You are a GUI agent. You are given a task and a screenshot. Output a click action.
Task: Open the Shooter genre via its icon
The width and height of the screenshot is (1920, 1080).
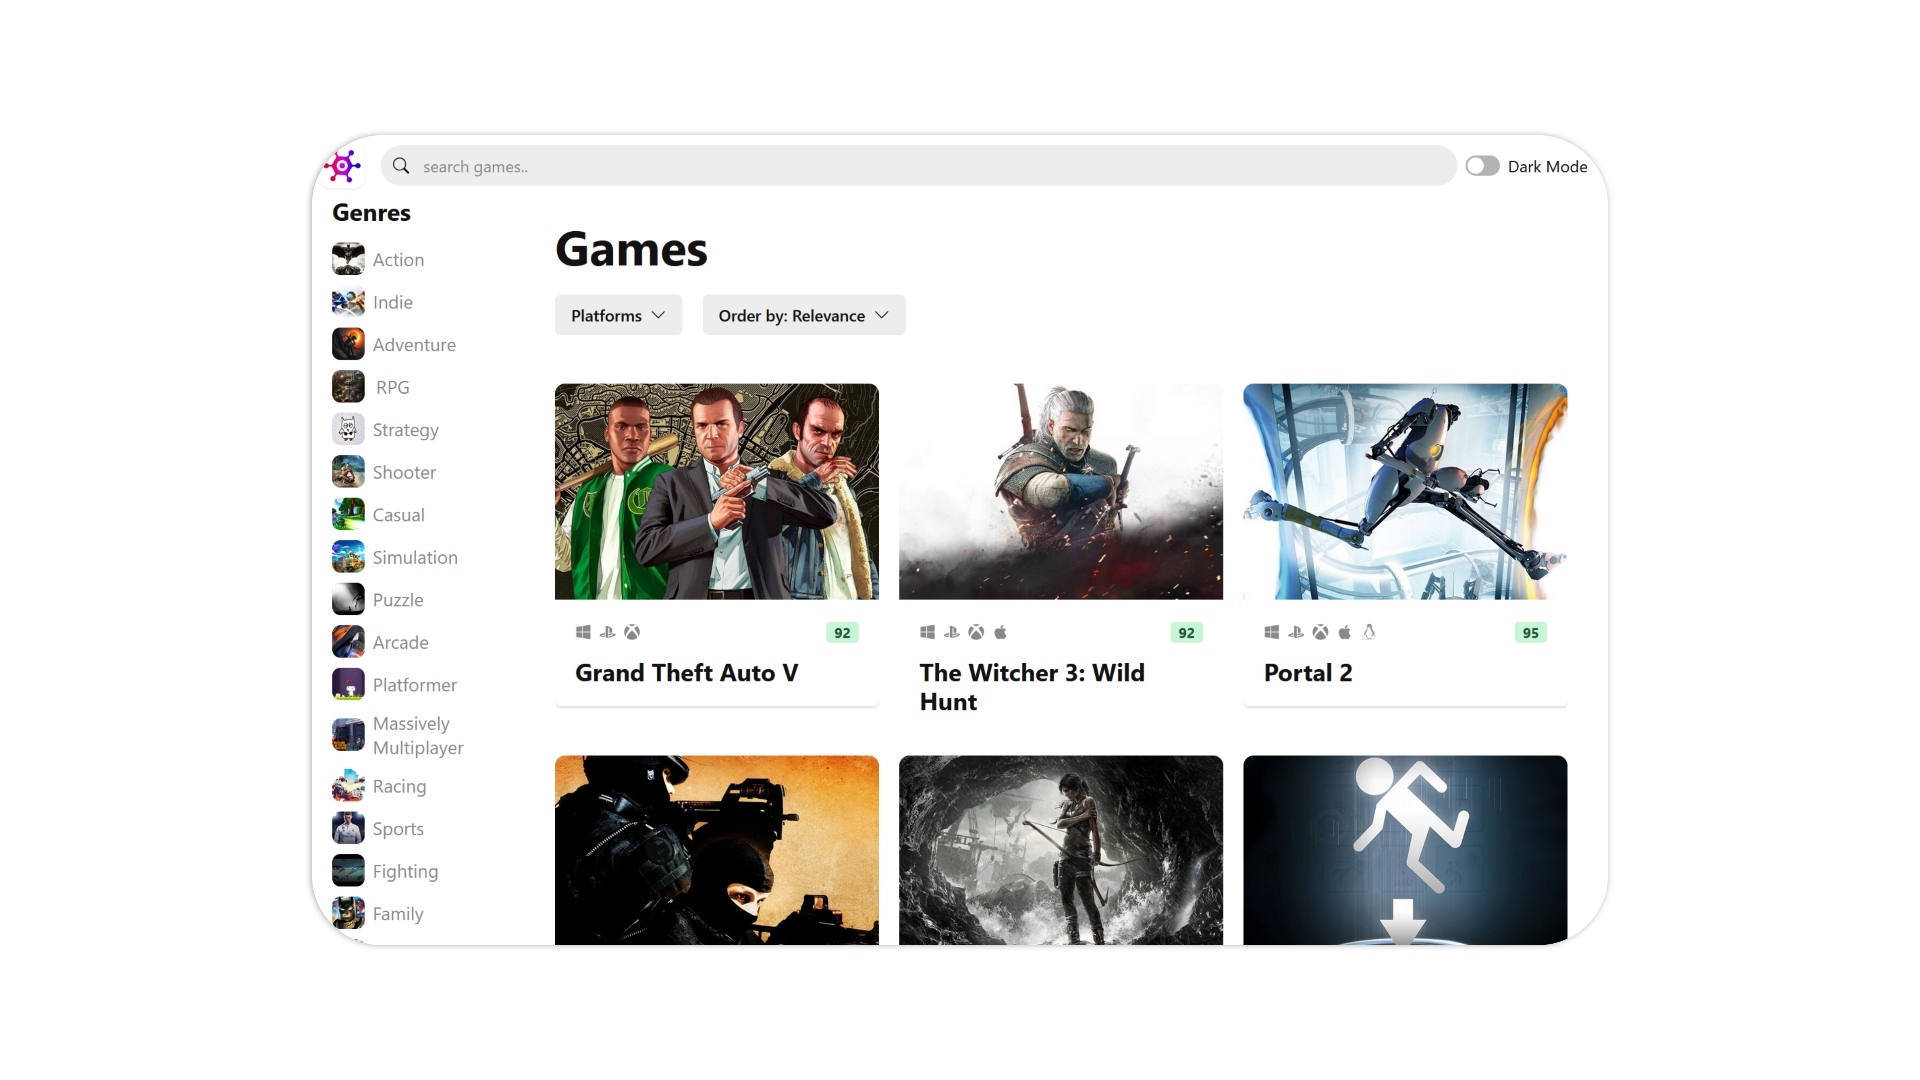347,471
